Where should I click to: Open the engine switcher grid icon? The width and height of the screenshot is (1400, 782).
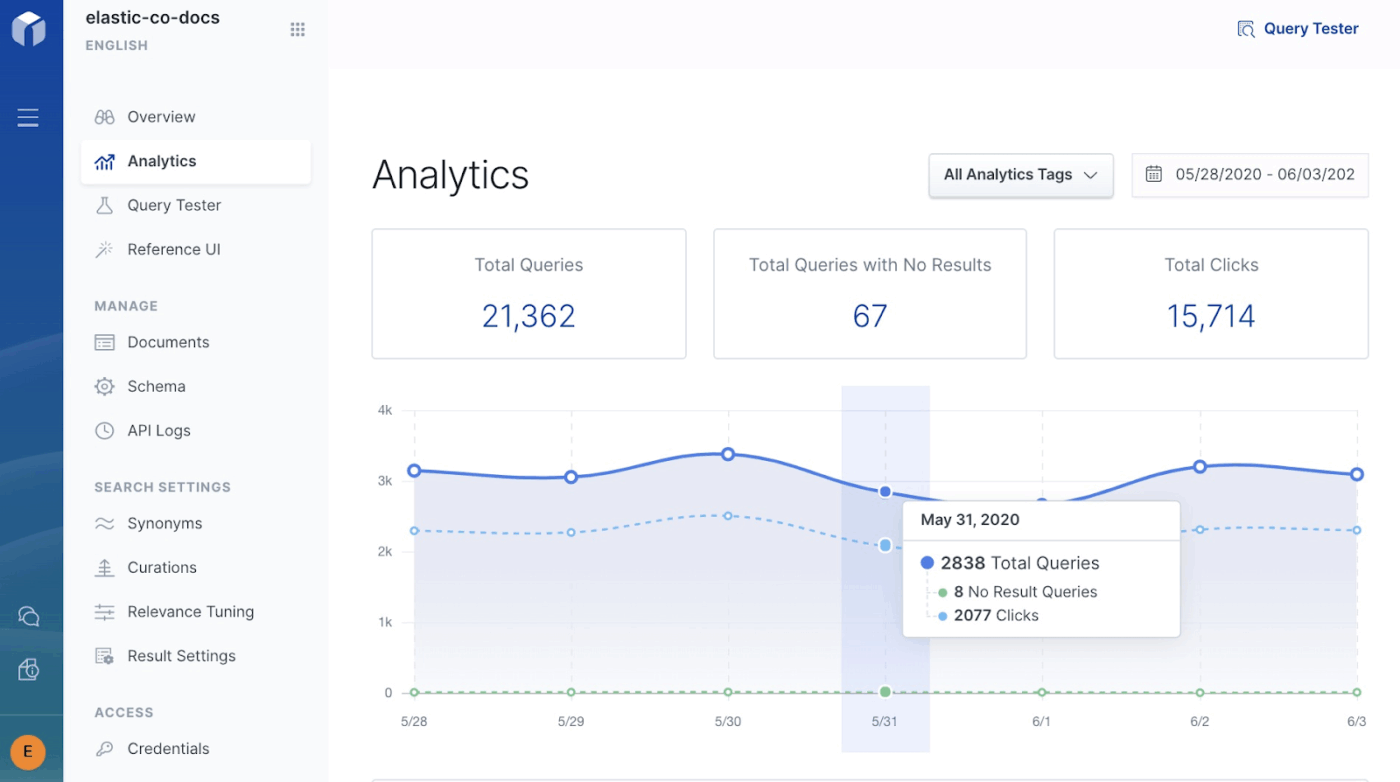pyautogui.click(x=297, y=30)
